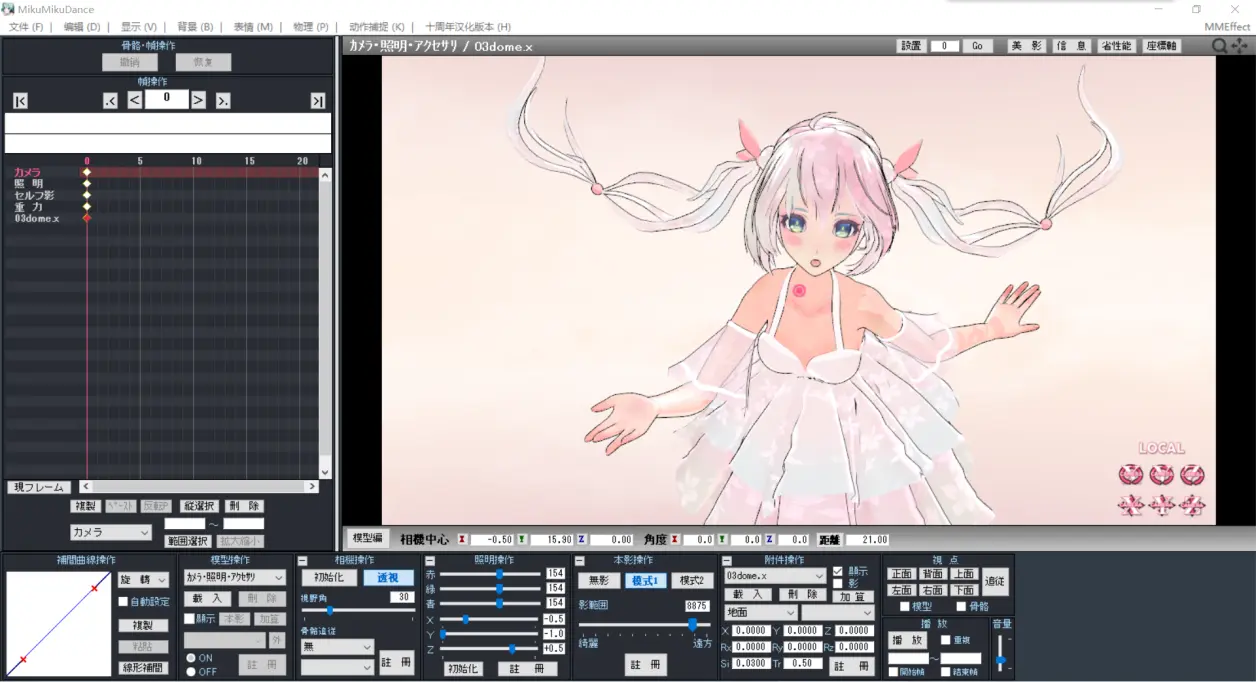
Task: Open the 骨骼追従 無 dropdown
Action: (x=337, y=647)
